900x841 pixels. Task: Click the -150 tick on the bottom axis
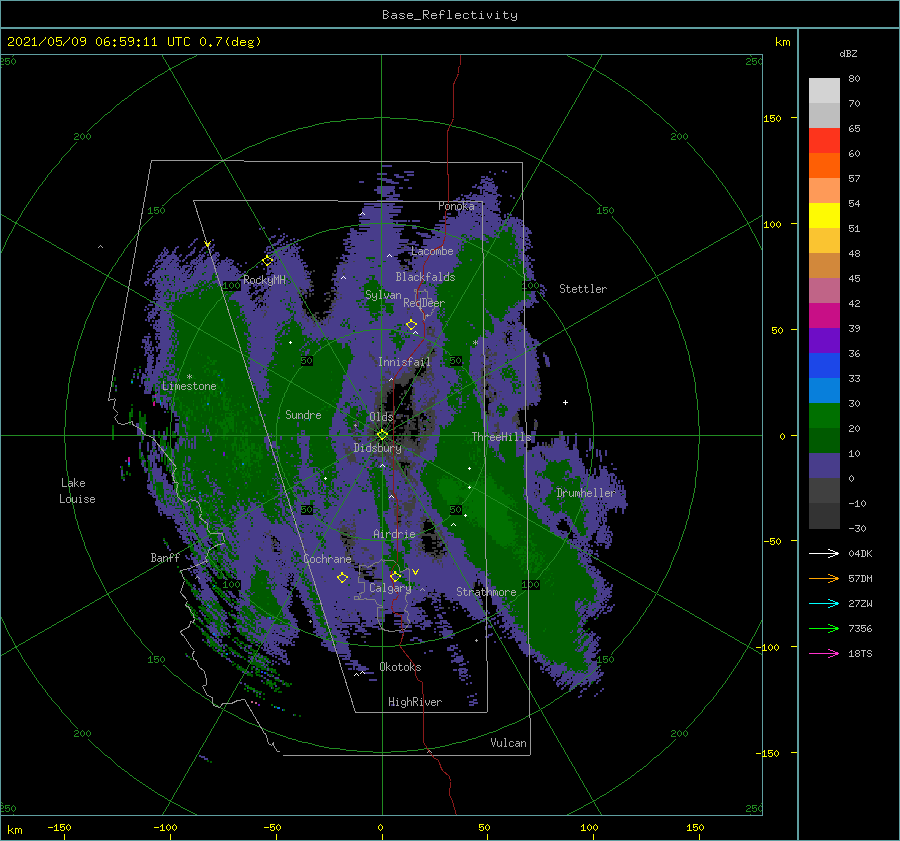click(x=59, y=827)
